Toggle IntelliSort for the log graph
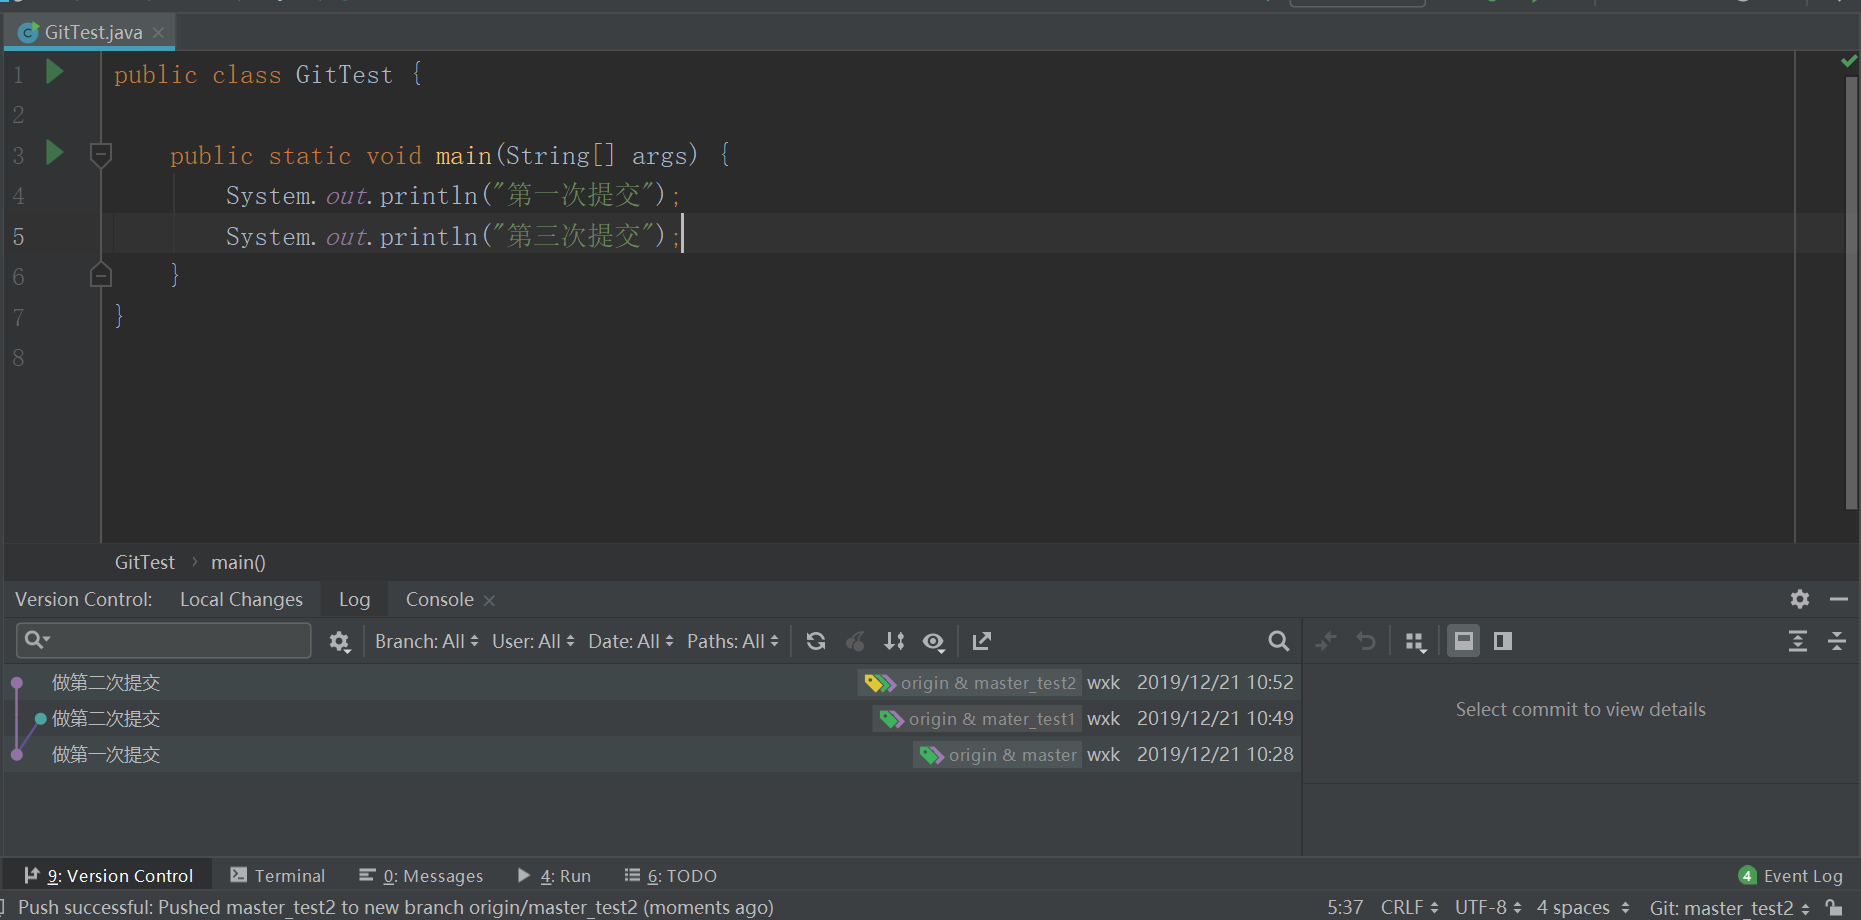1861x920 pixels. click(894, 641)
